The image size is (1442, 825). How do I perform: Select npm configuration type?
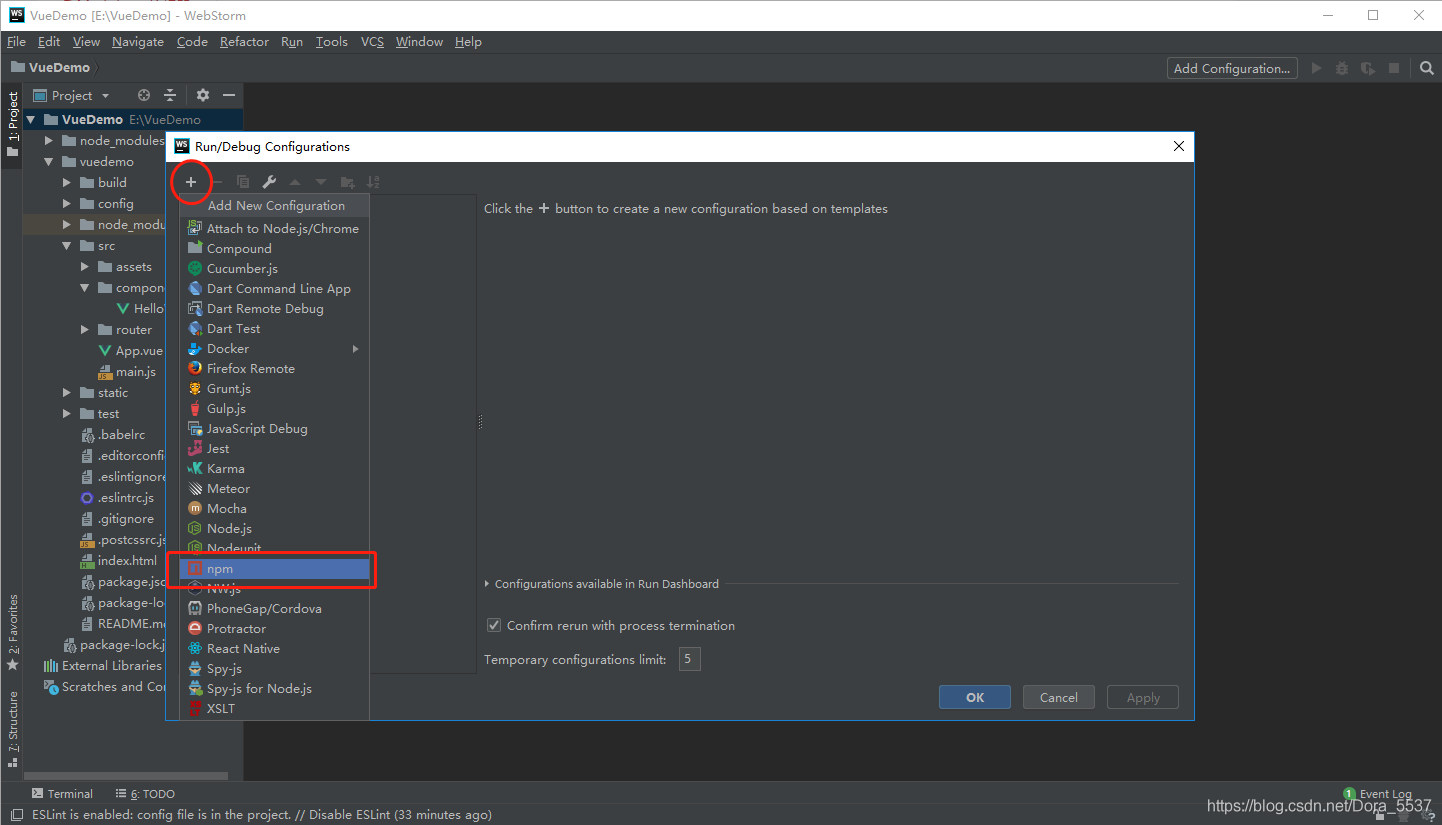click(275, 569)
